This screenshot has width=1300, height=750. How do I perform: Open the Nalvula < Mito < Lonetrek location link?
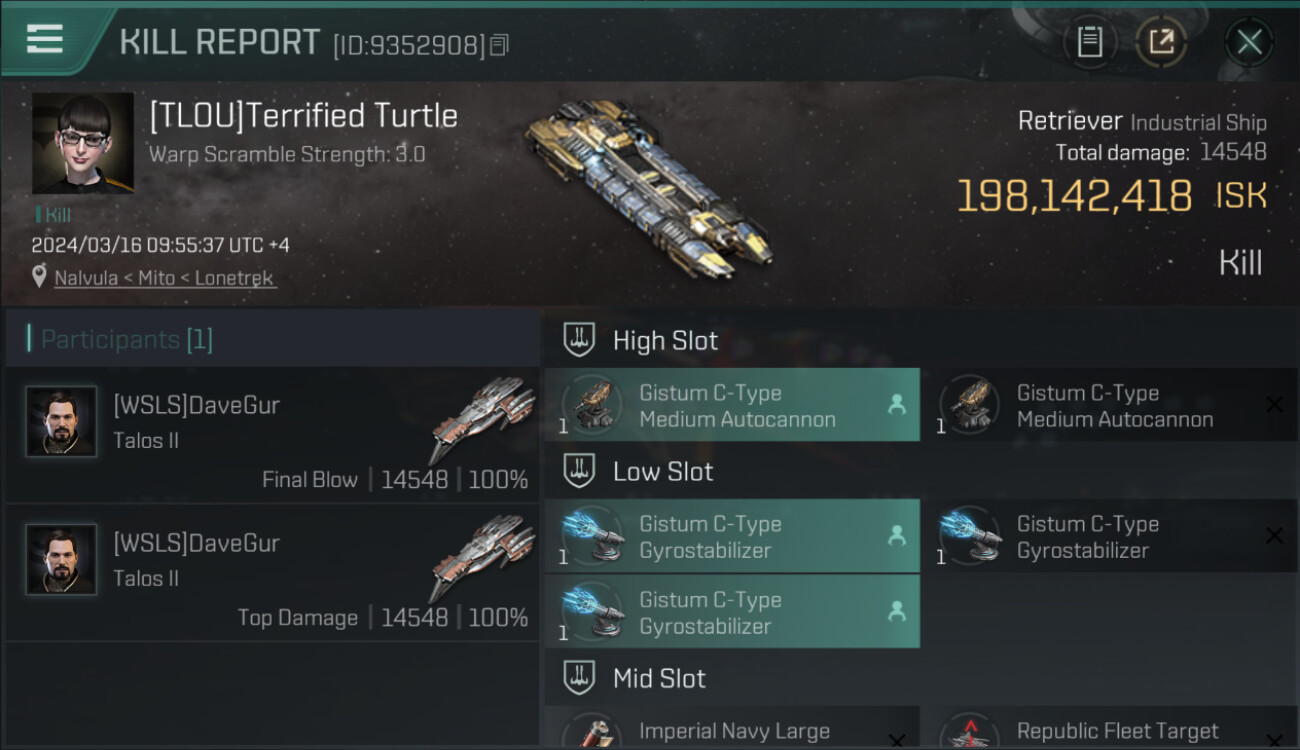pos(164,278)
